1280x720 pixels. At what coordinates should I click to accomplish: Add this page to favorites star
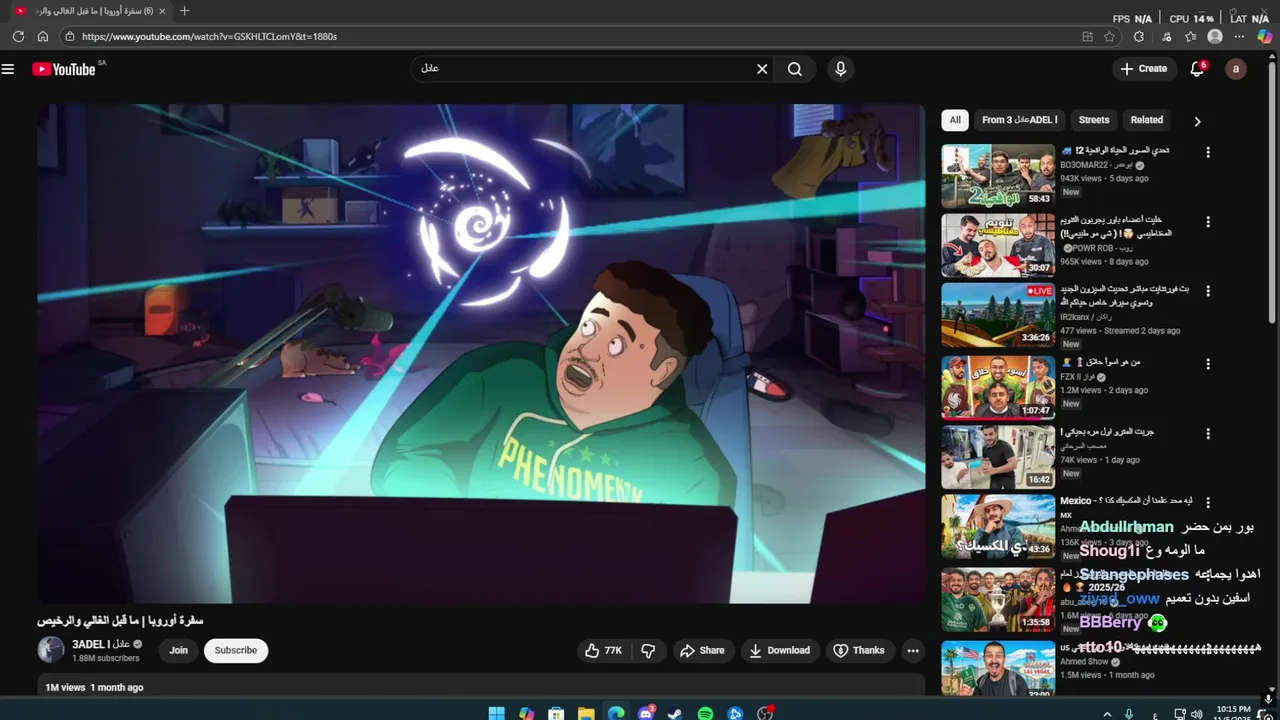point(1109,36)
